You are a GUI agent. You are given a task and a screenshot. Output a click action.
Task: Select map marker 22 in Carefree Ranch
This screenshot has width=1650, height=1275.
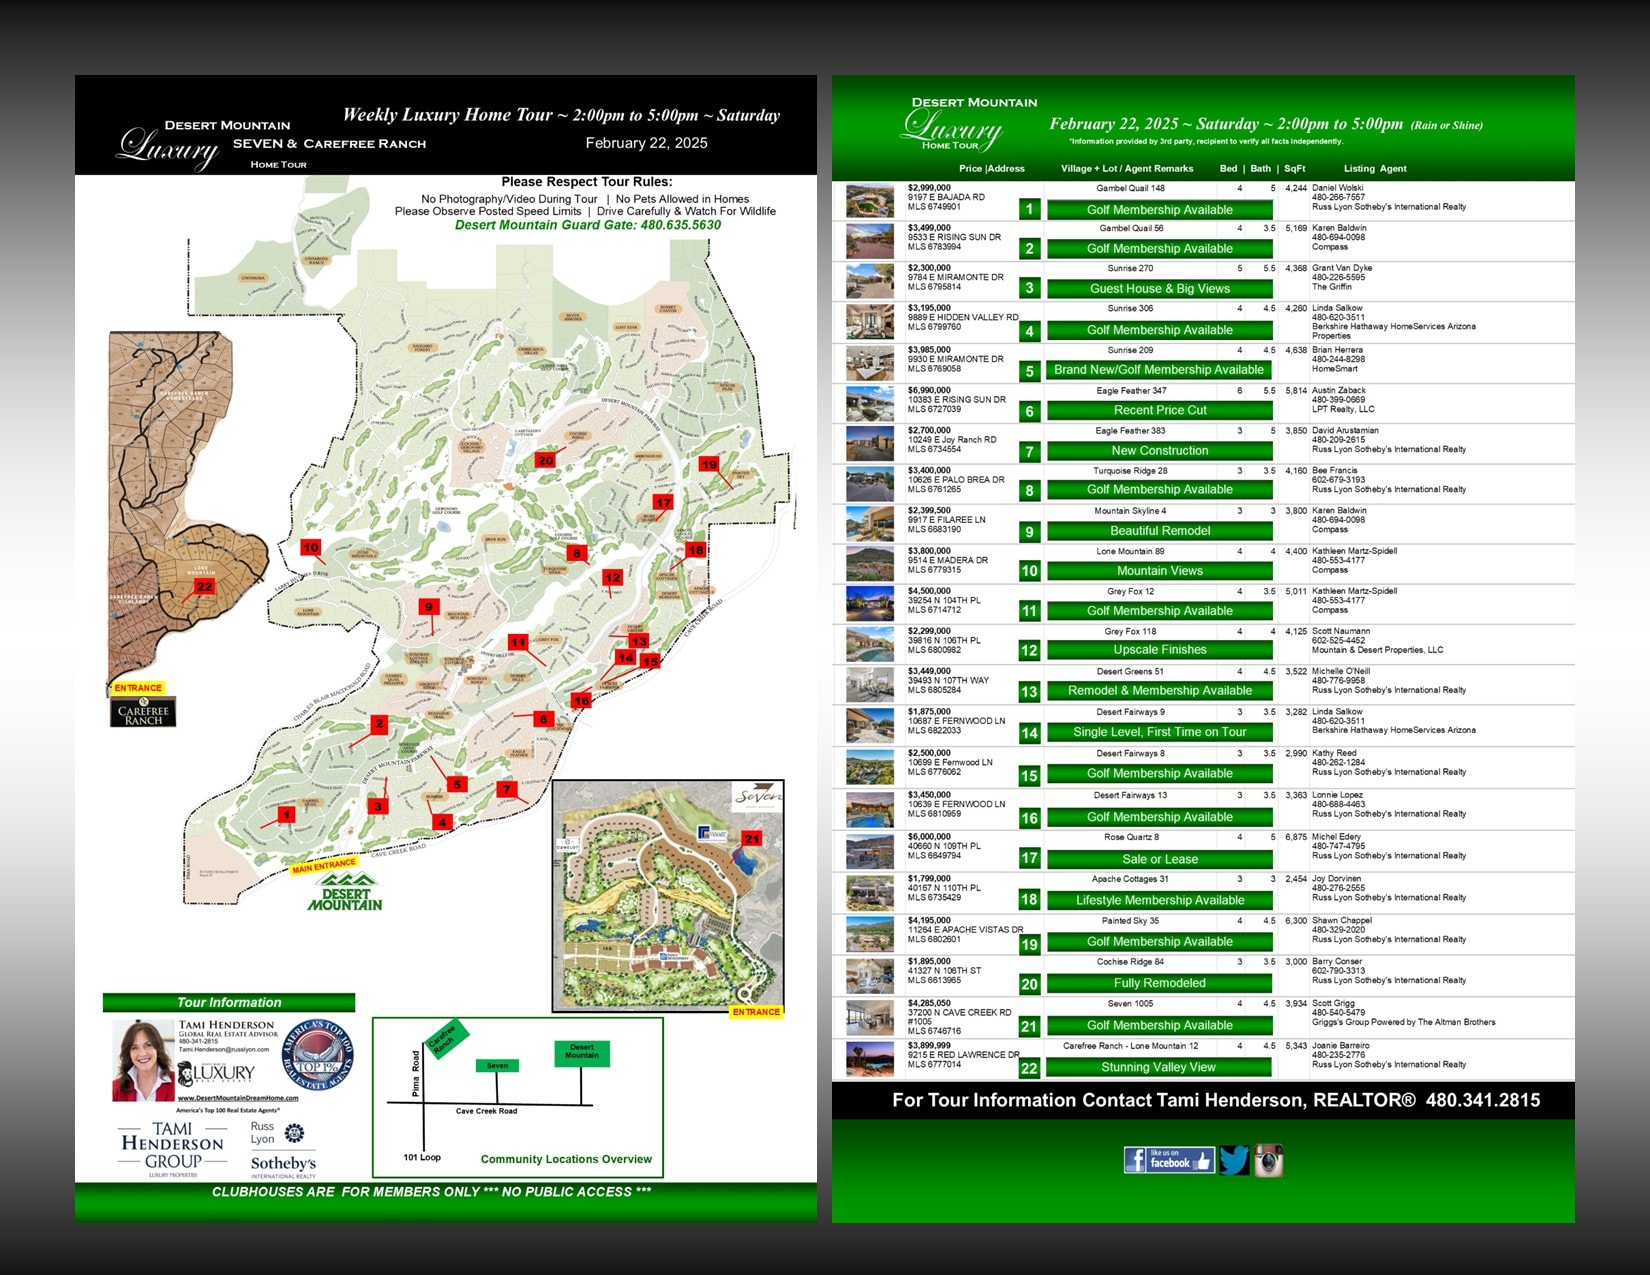tap(204, 587)
